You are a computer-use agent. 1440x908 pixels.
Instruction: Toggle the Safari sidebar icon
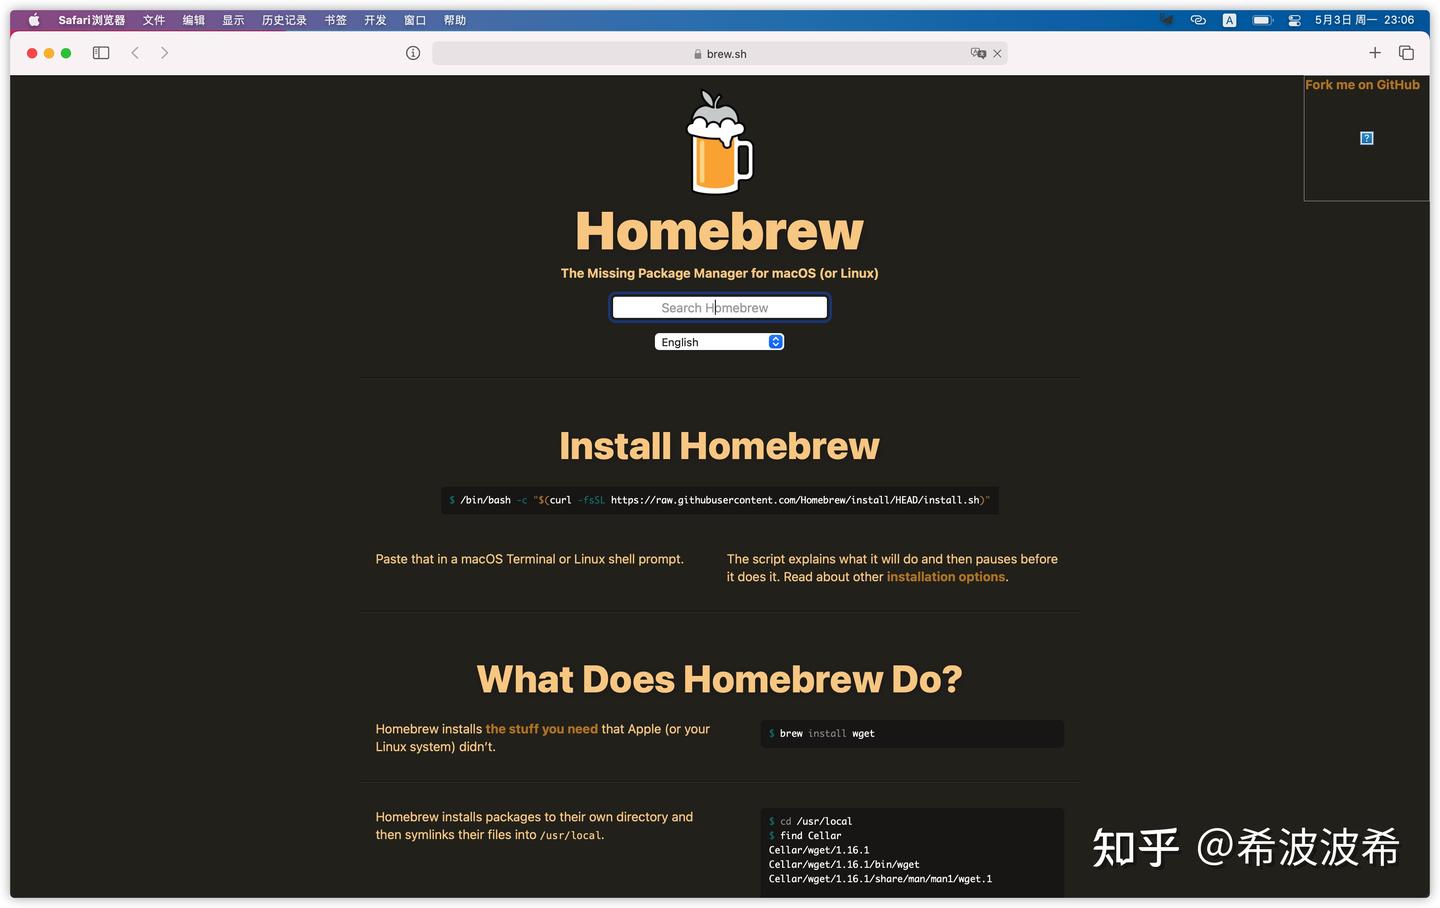[x=100, y=52]
